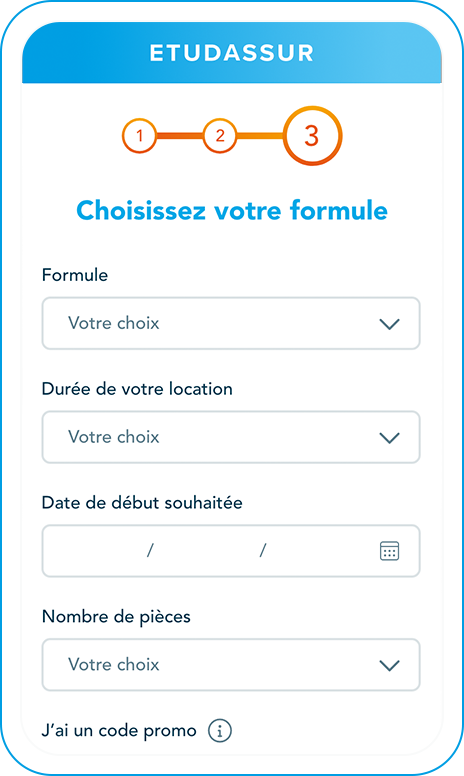This screenshot has height=776, width=464.
Task: Focus the month field between the slashes
Action: point(206,550)
